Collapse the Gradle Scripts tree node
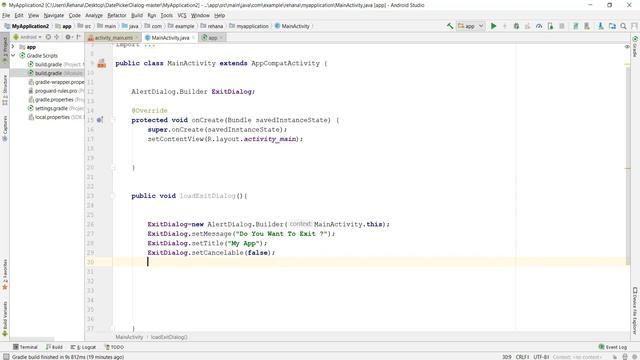Viewport: 640px width, 360px height. pyautogui.click(x=13, y=56)
